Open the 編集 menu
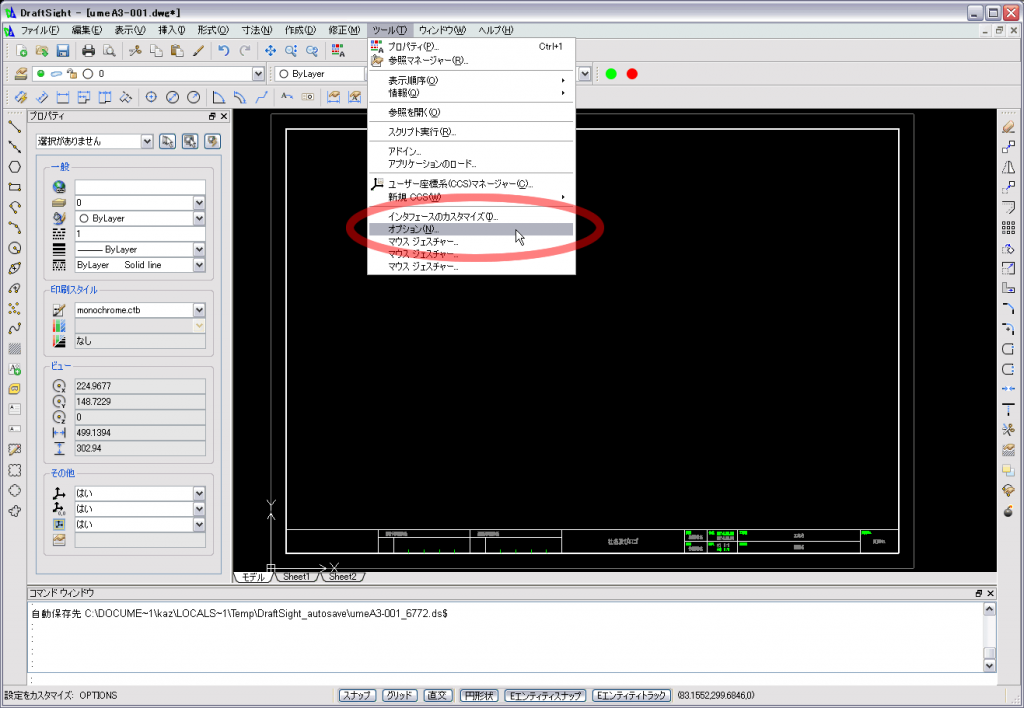1024x708 pixels. click(x=87, y=30)
